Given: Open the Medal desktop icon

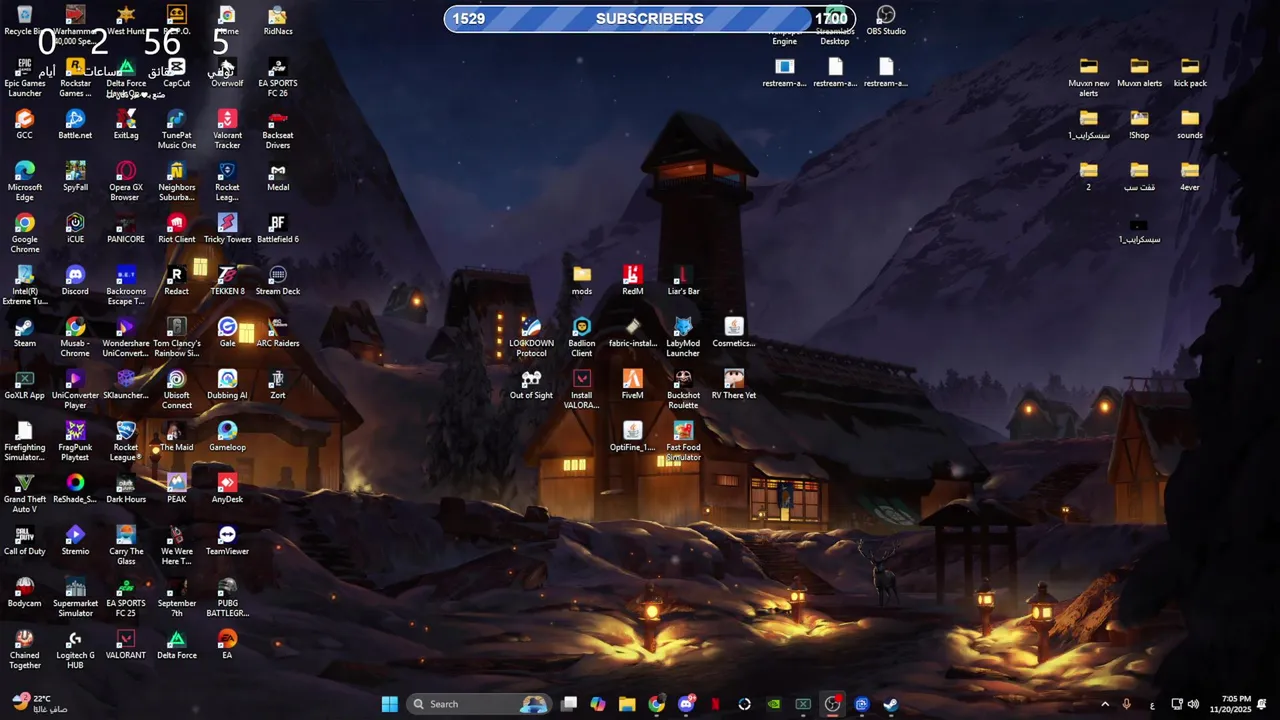Looking at the screenshot, I should (x=278, y=176).
